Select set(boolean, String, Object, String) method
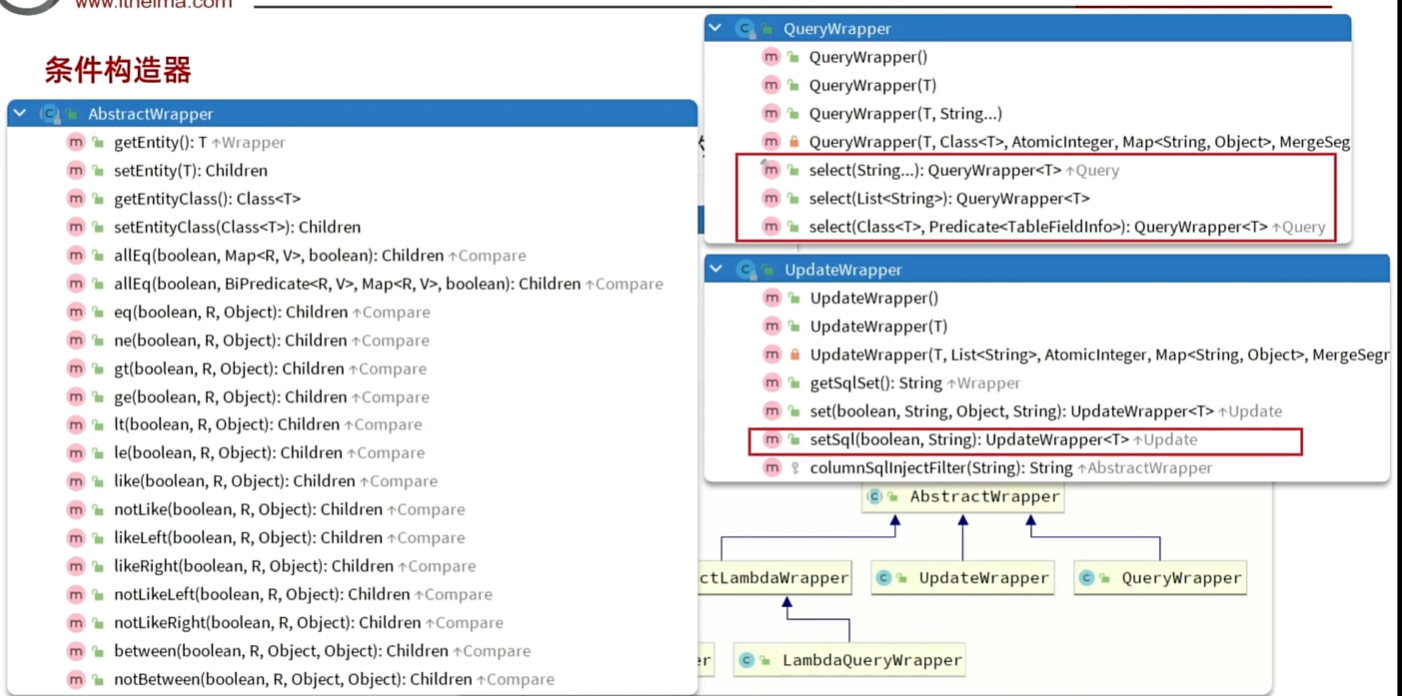Viewport: 1402px width, 696px height. (x=1047, y=410)
